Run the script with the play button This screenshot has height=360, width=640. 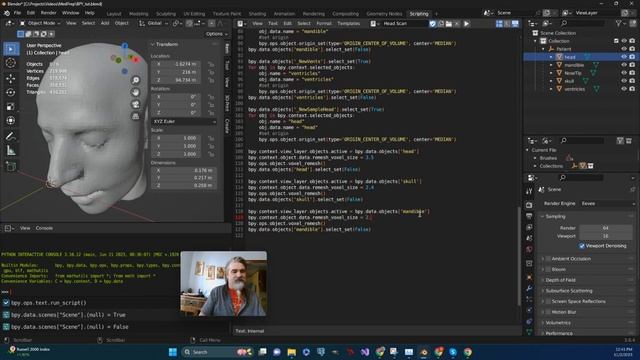click(467, 24)
